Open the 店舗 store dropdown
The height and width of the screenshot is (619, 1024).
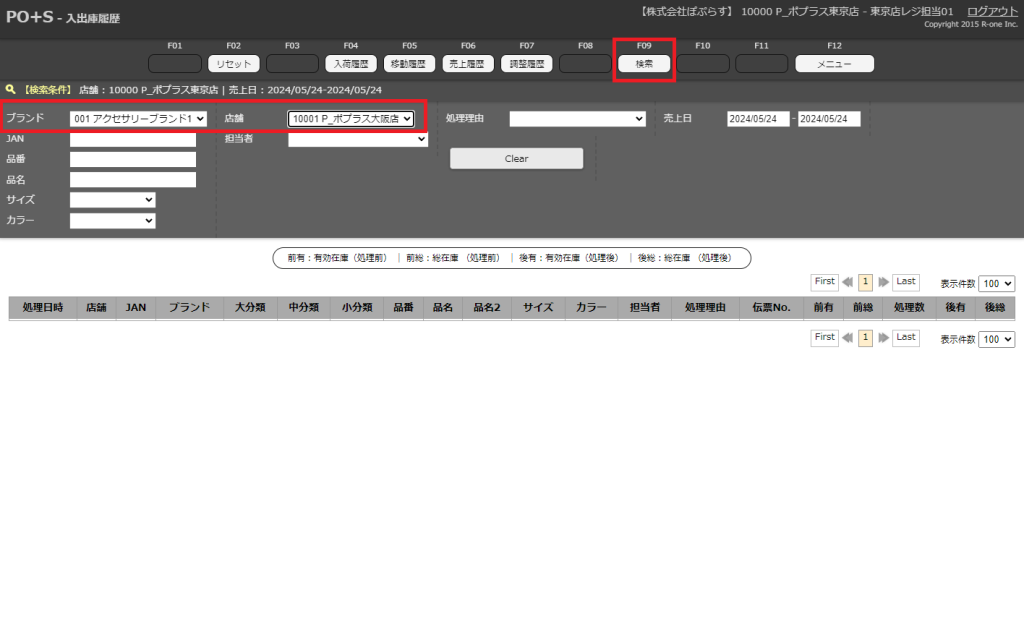click(351, 119)
